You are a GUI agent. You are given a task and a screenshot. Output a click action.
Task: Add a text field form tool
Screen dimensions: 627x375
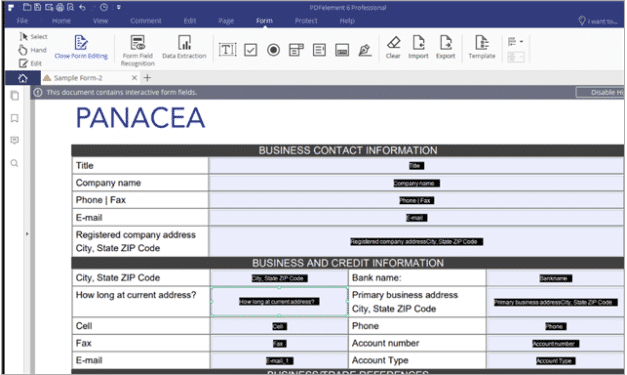point(227,50)
